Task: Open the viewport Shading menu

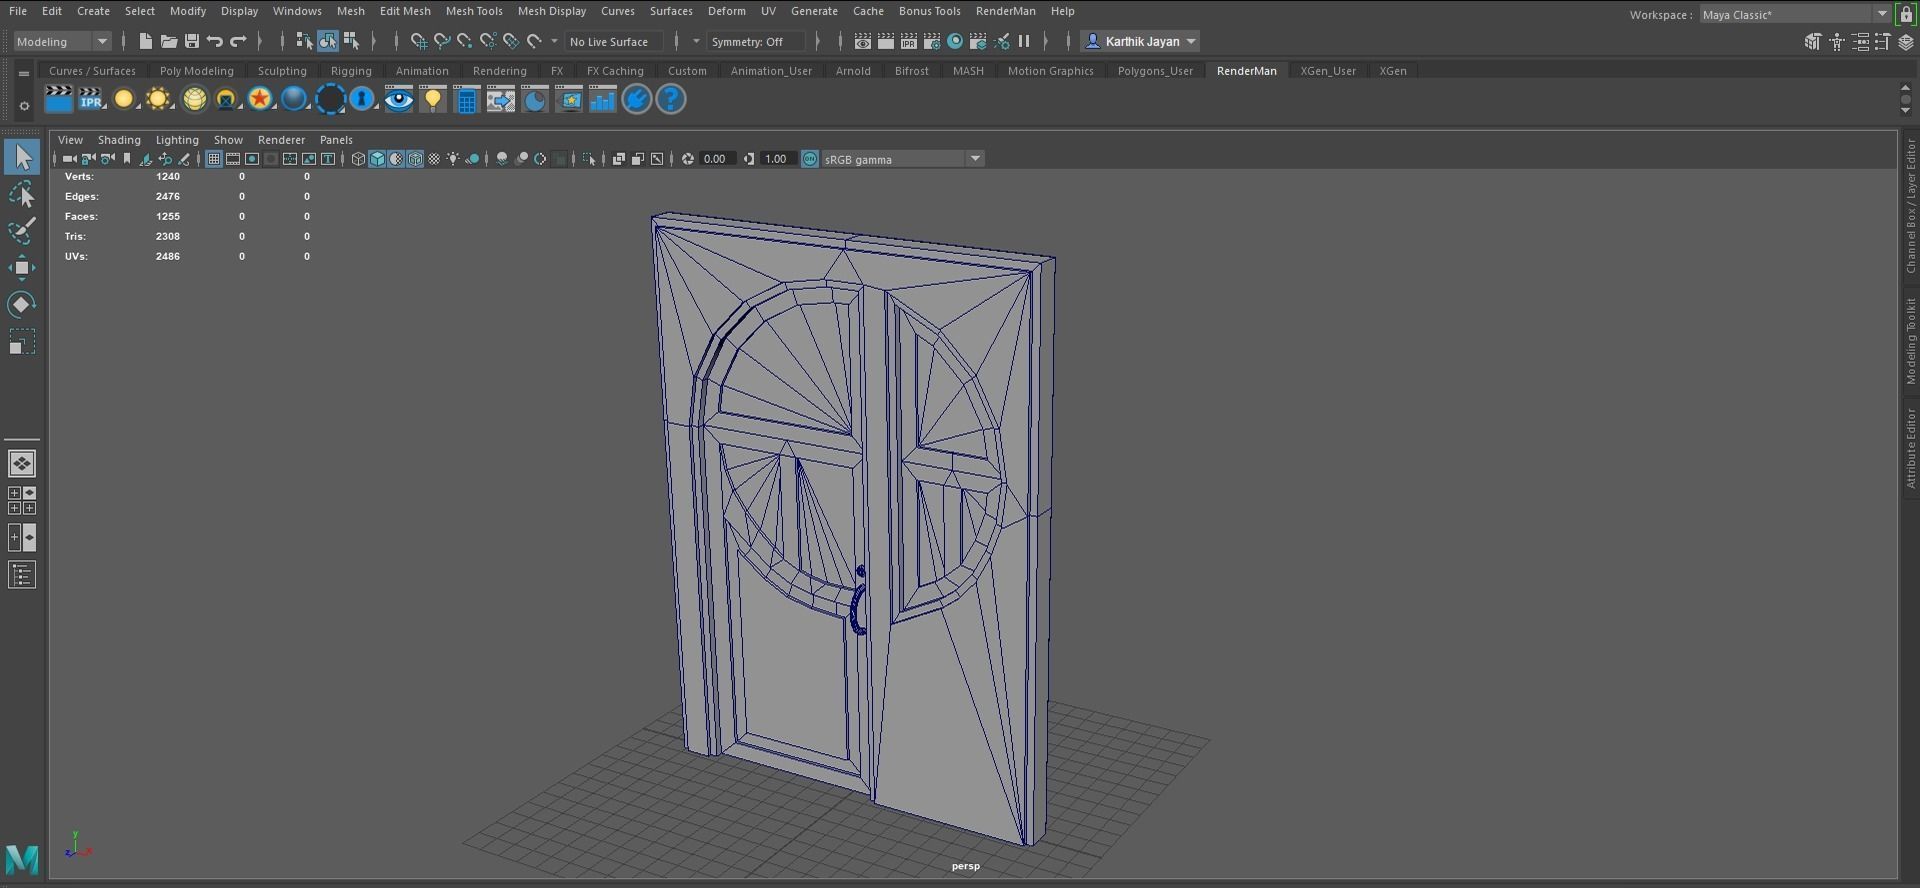Action: coord(119,140)
